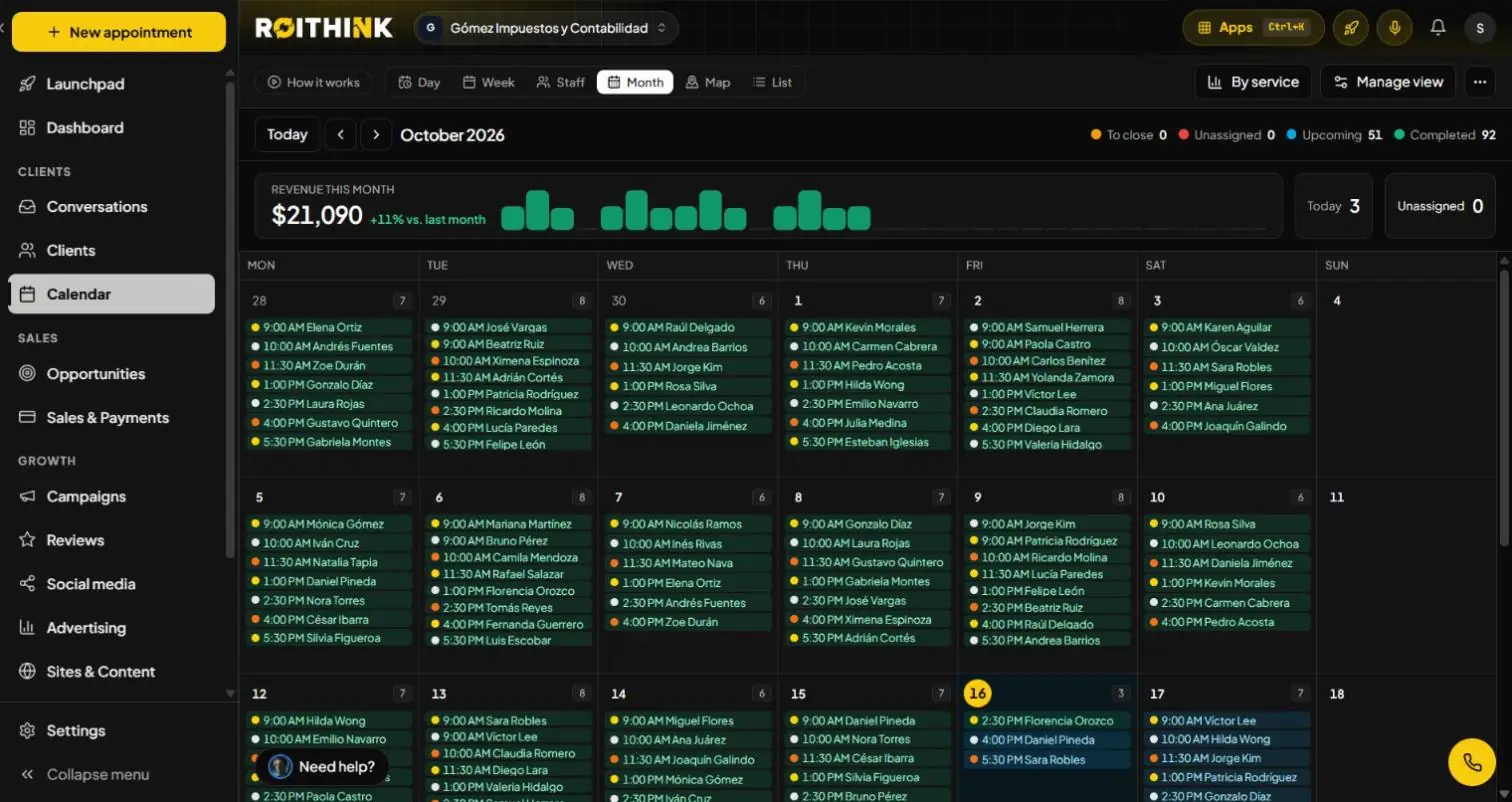Click the Today 3 summary card
Viewport: 1512px width, 802px height.
1335,206
